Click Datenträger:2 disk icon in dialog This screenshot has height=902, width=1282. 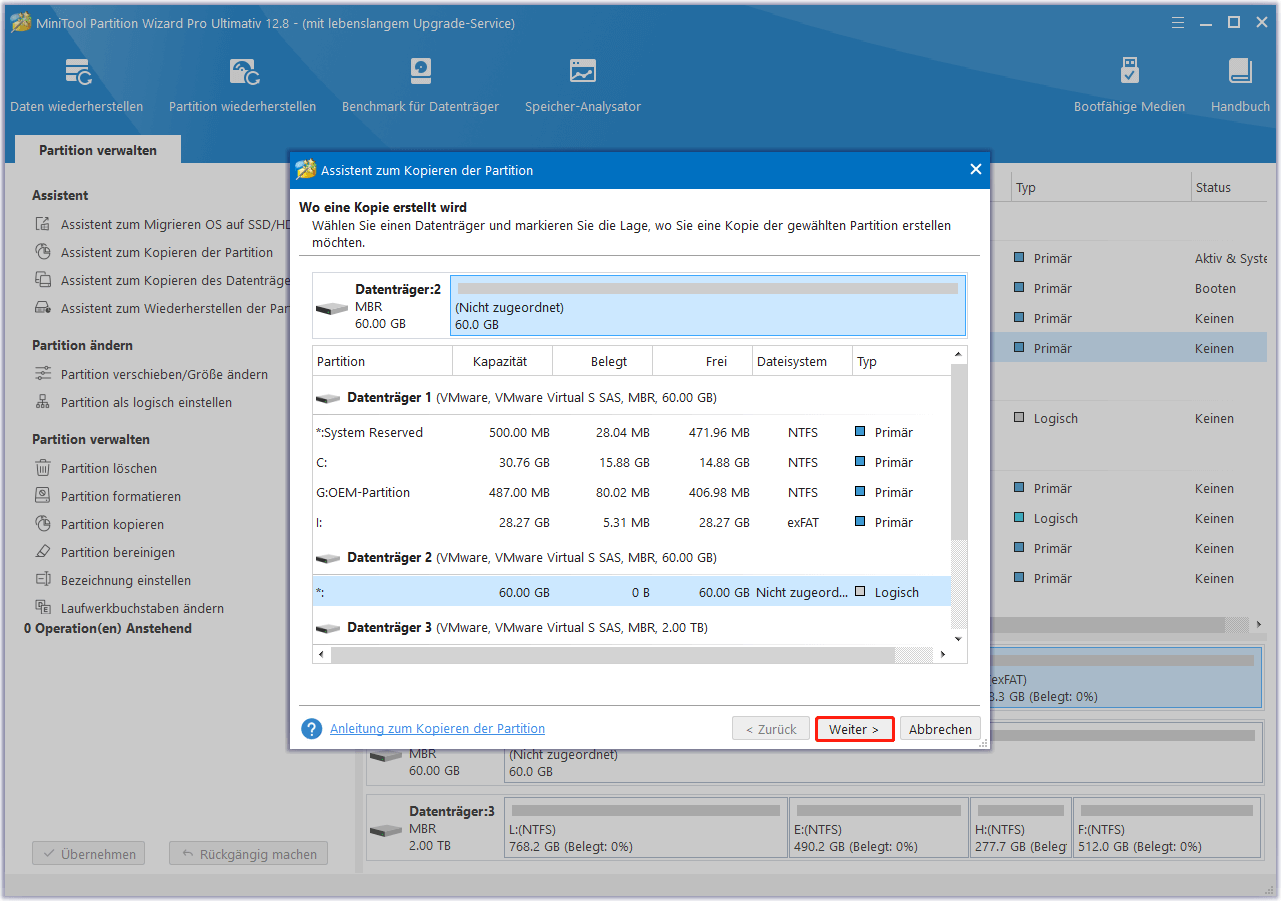point(332,308)
